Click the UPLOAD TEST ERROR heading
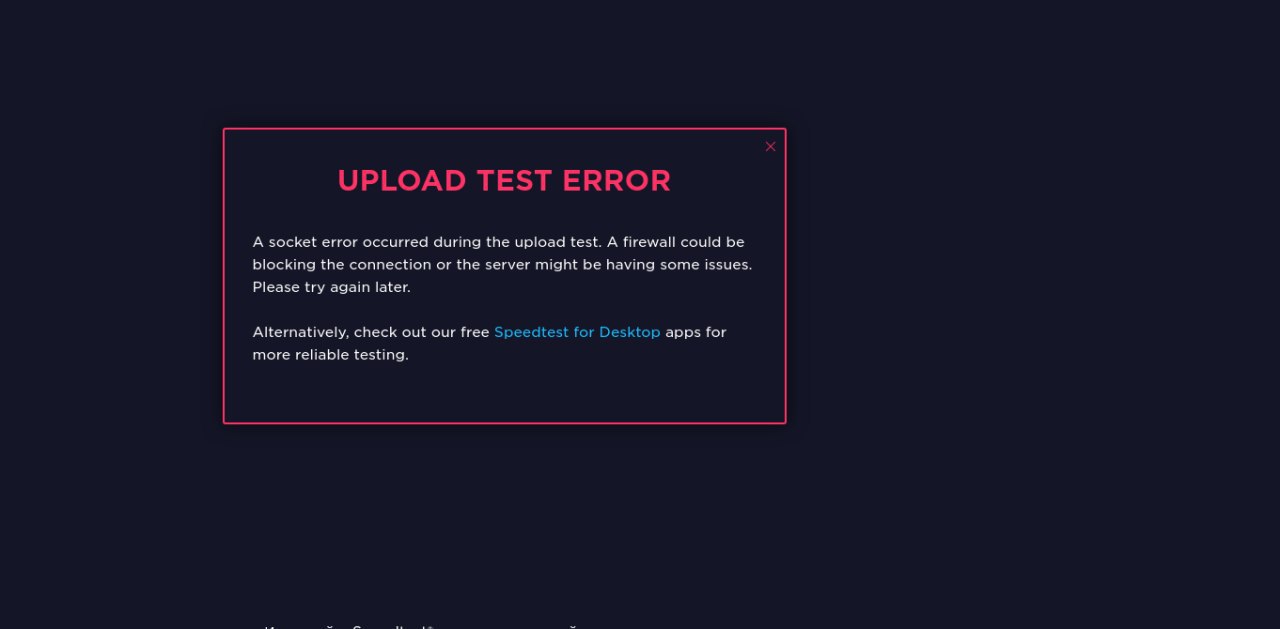 [504, 181]
